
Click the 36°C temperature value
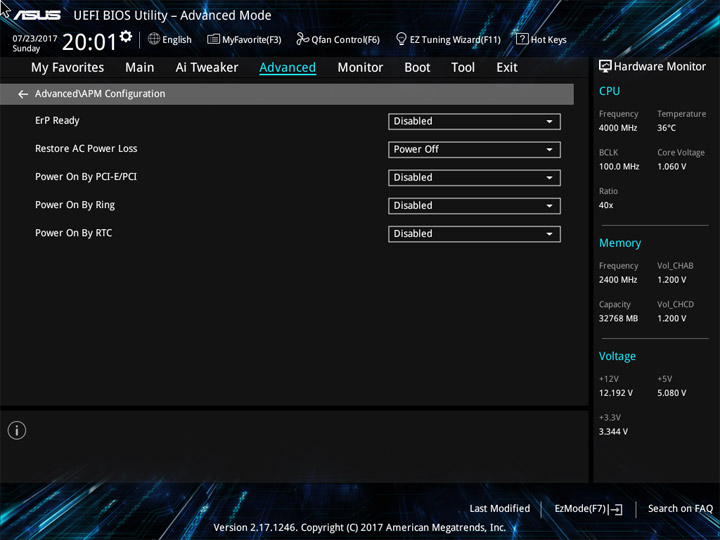pos(666,128)
